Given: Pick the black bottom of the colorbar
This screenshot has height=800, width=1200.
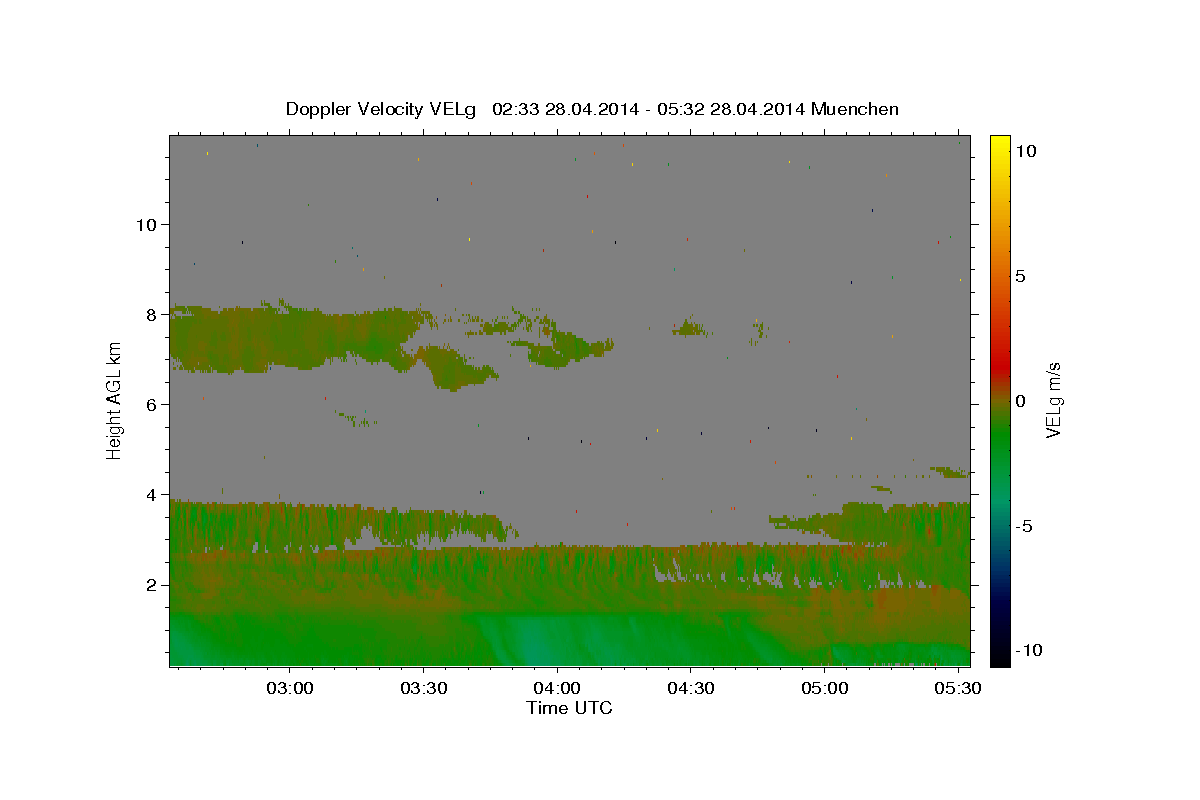Looking at the screenshot, I should click(x=999, y=653).
